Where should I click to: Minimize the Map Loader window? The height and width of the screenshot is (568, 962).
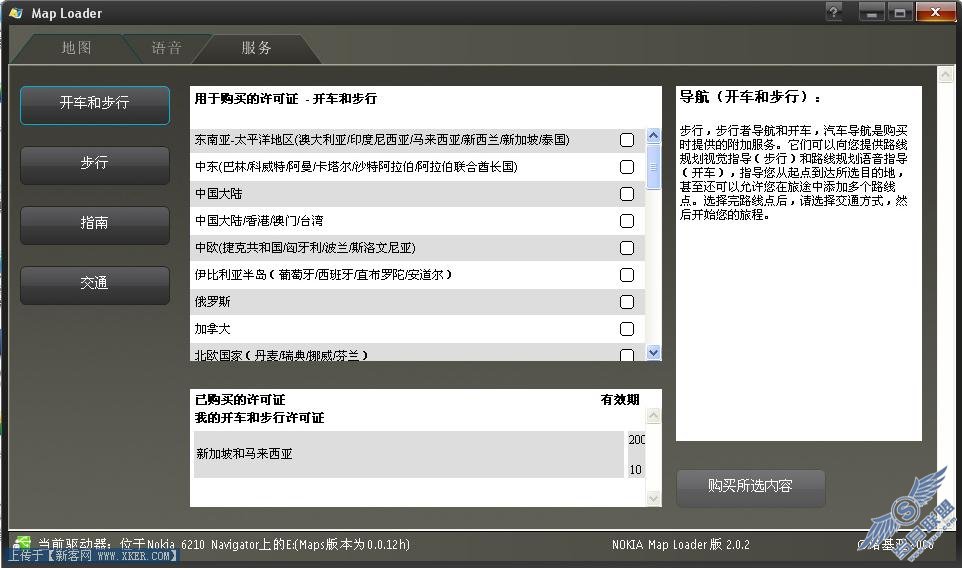coord(872,12)
